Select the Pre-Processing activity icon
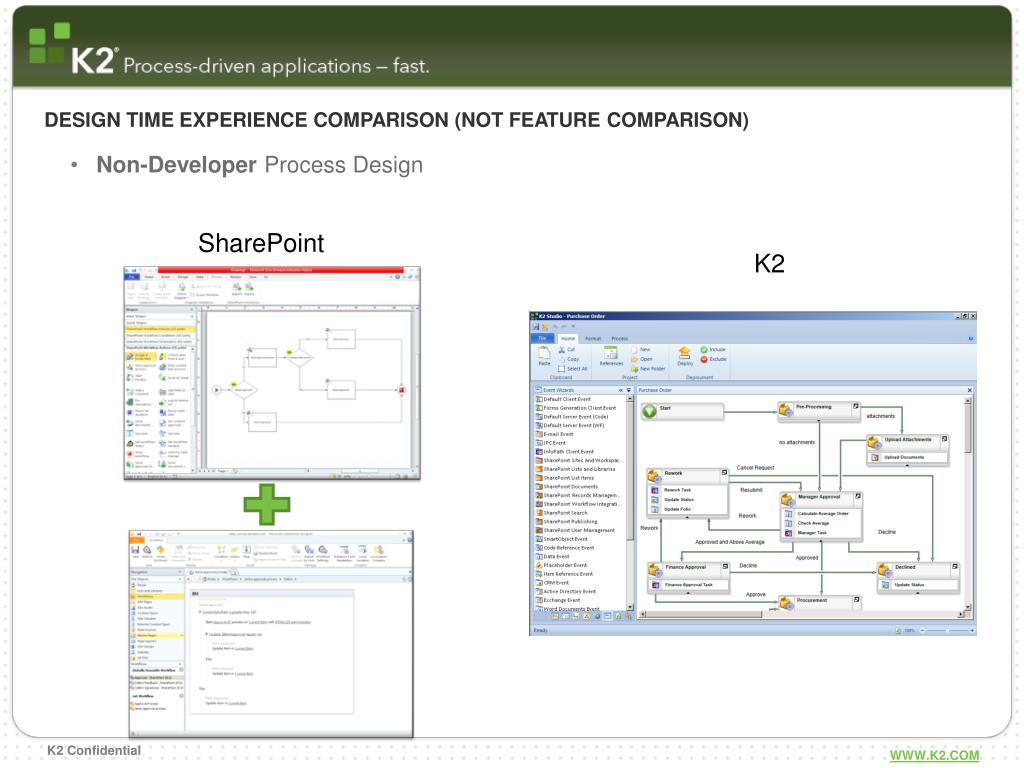Screen dimensions: 1024x768 point(786,409)
